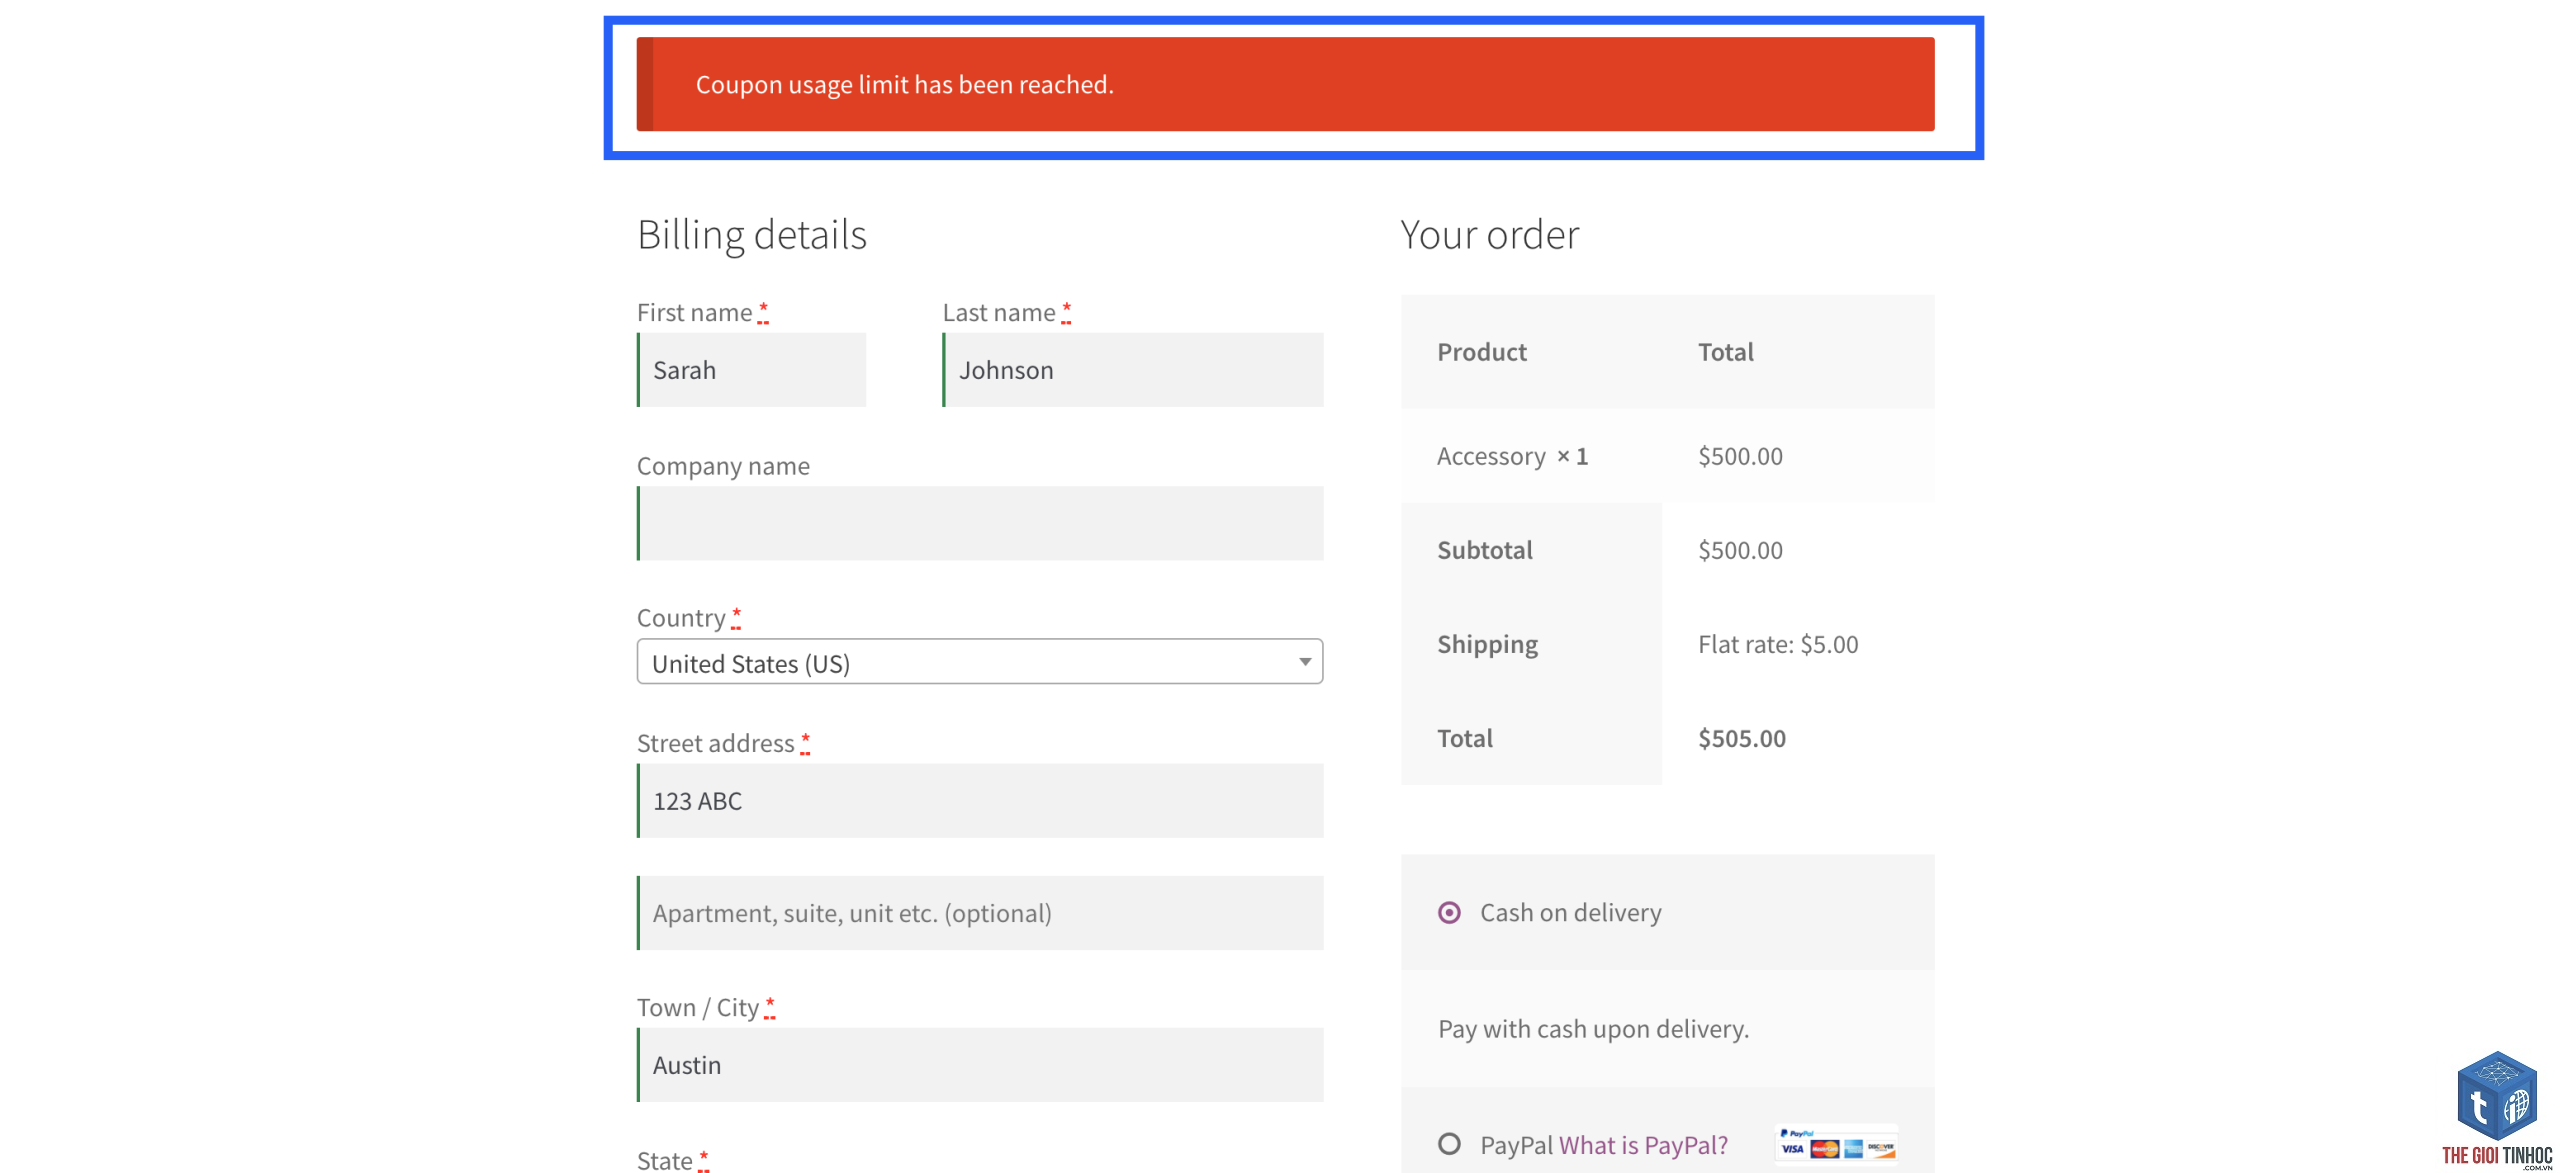The width and height of the screenshot is (2560, 1173).
Task: Click the PayPal accepted cards icon
Action: 1837,1145
